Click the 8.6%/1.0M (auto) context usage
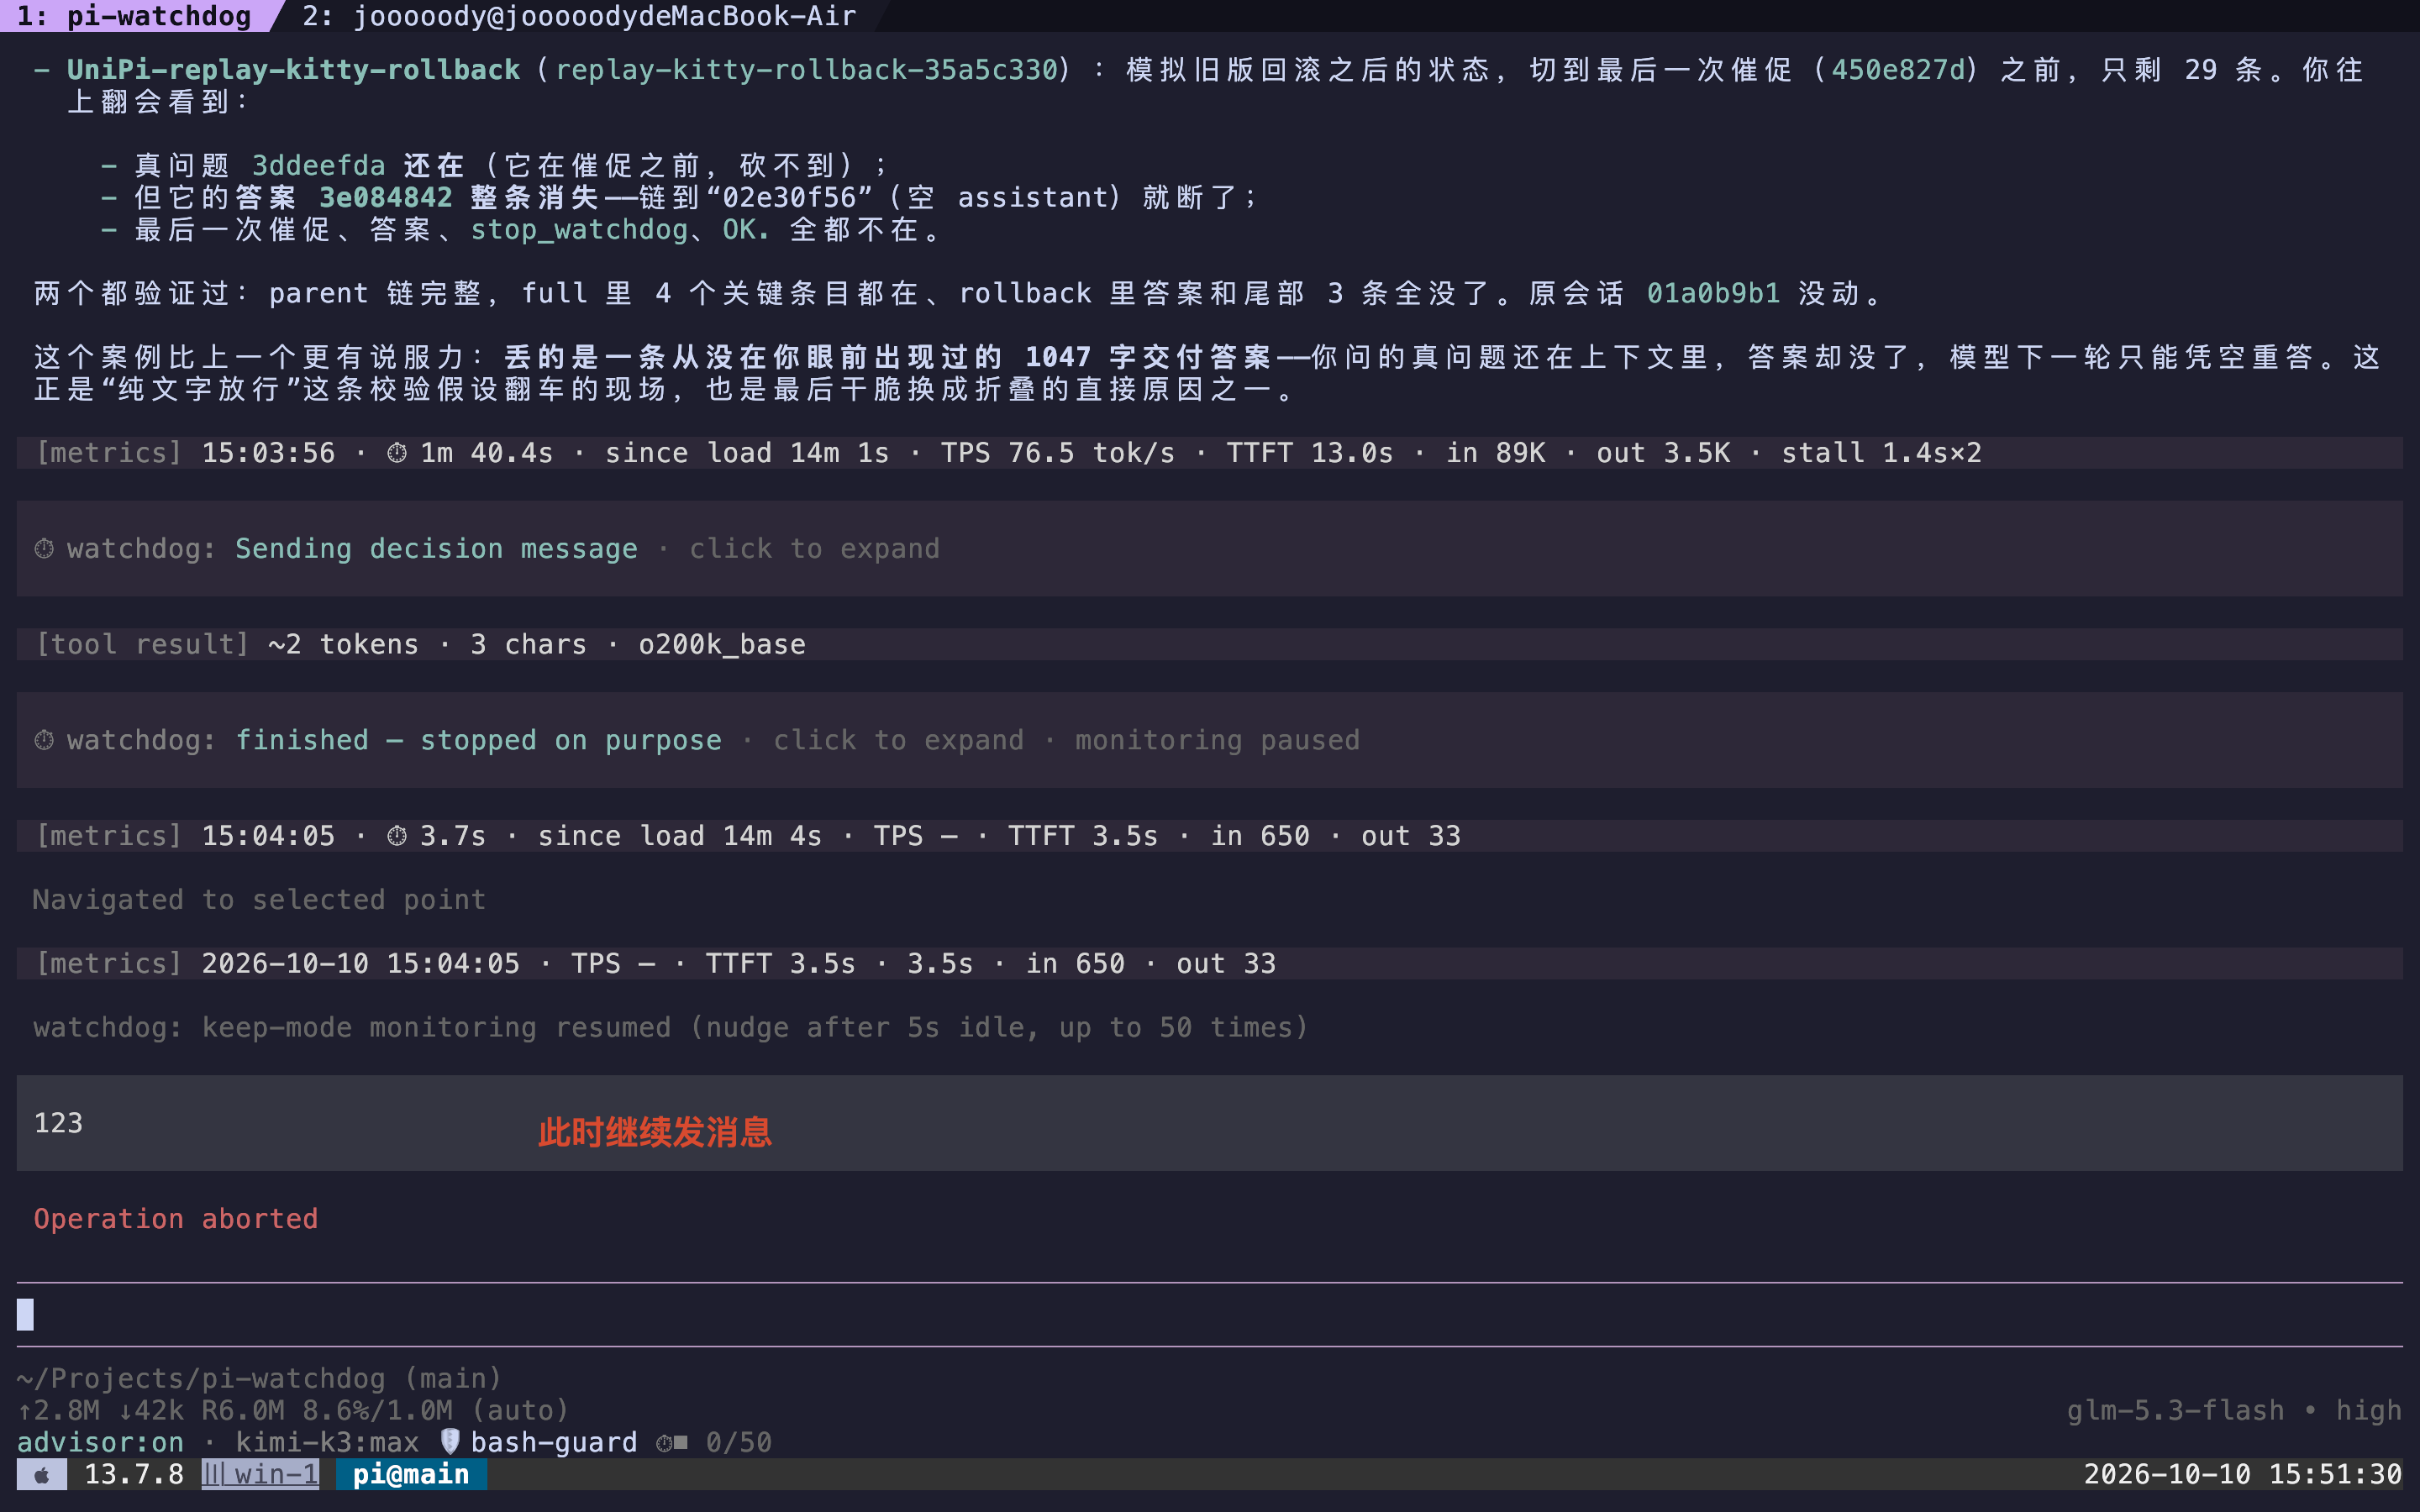This screenshot has height=1512, width=2420. [x=436, y=1410]
